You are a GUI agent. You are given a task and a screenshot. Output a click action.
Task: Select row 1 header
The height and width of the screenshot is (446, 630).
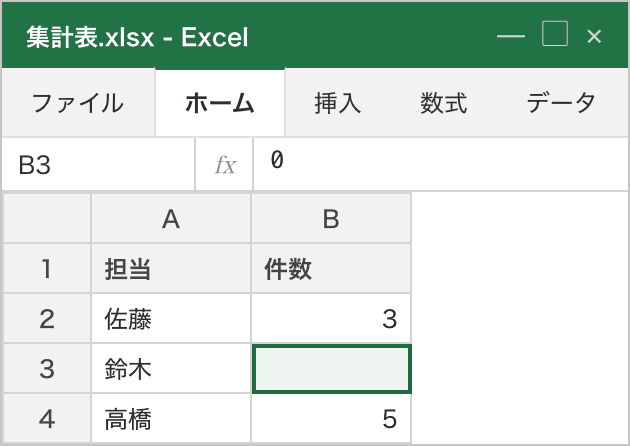pos(47,268)
